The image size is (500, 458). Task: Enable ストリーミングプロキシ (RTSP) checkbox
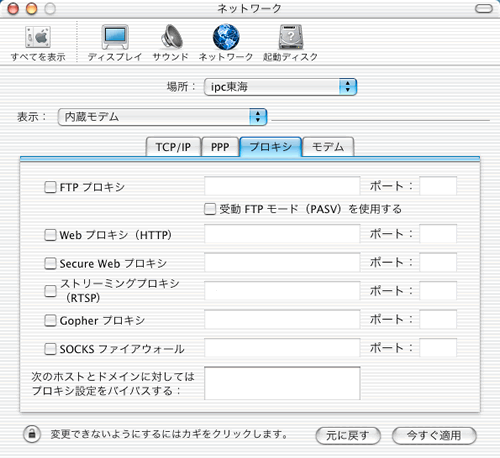click(50, 291)
